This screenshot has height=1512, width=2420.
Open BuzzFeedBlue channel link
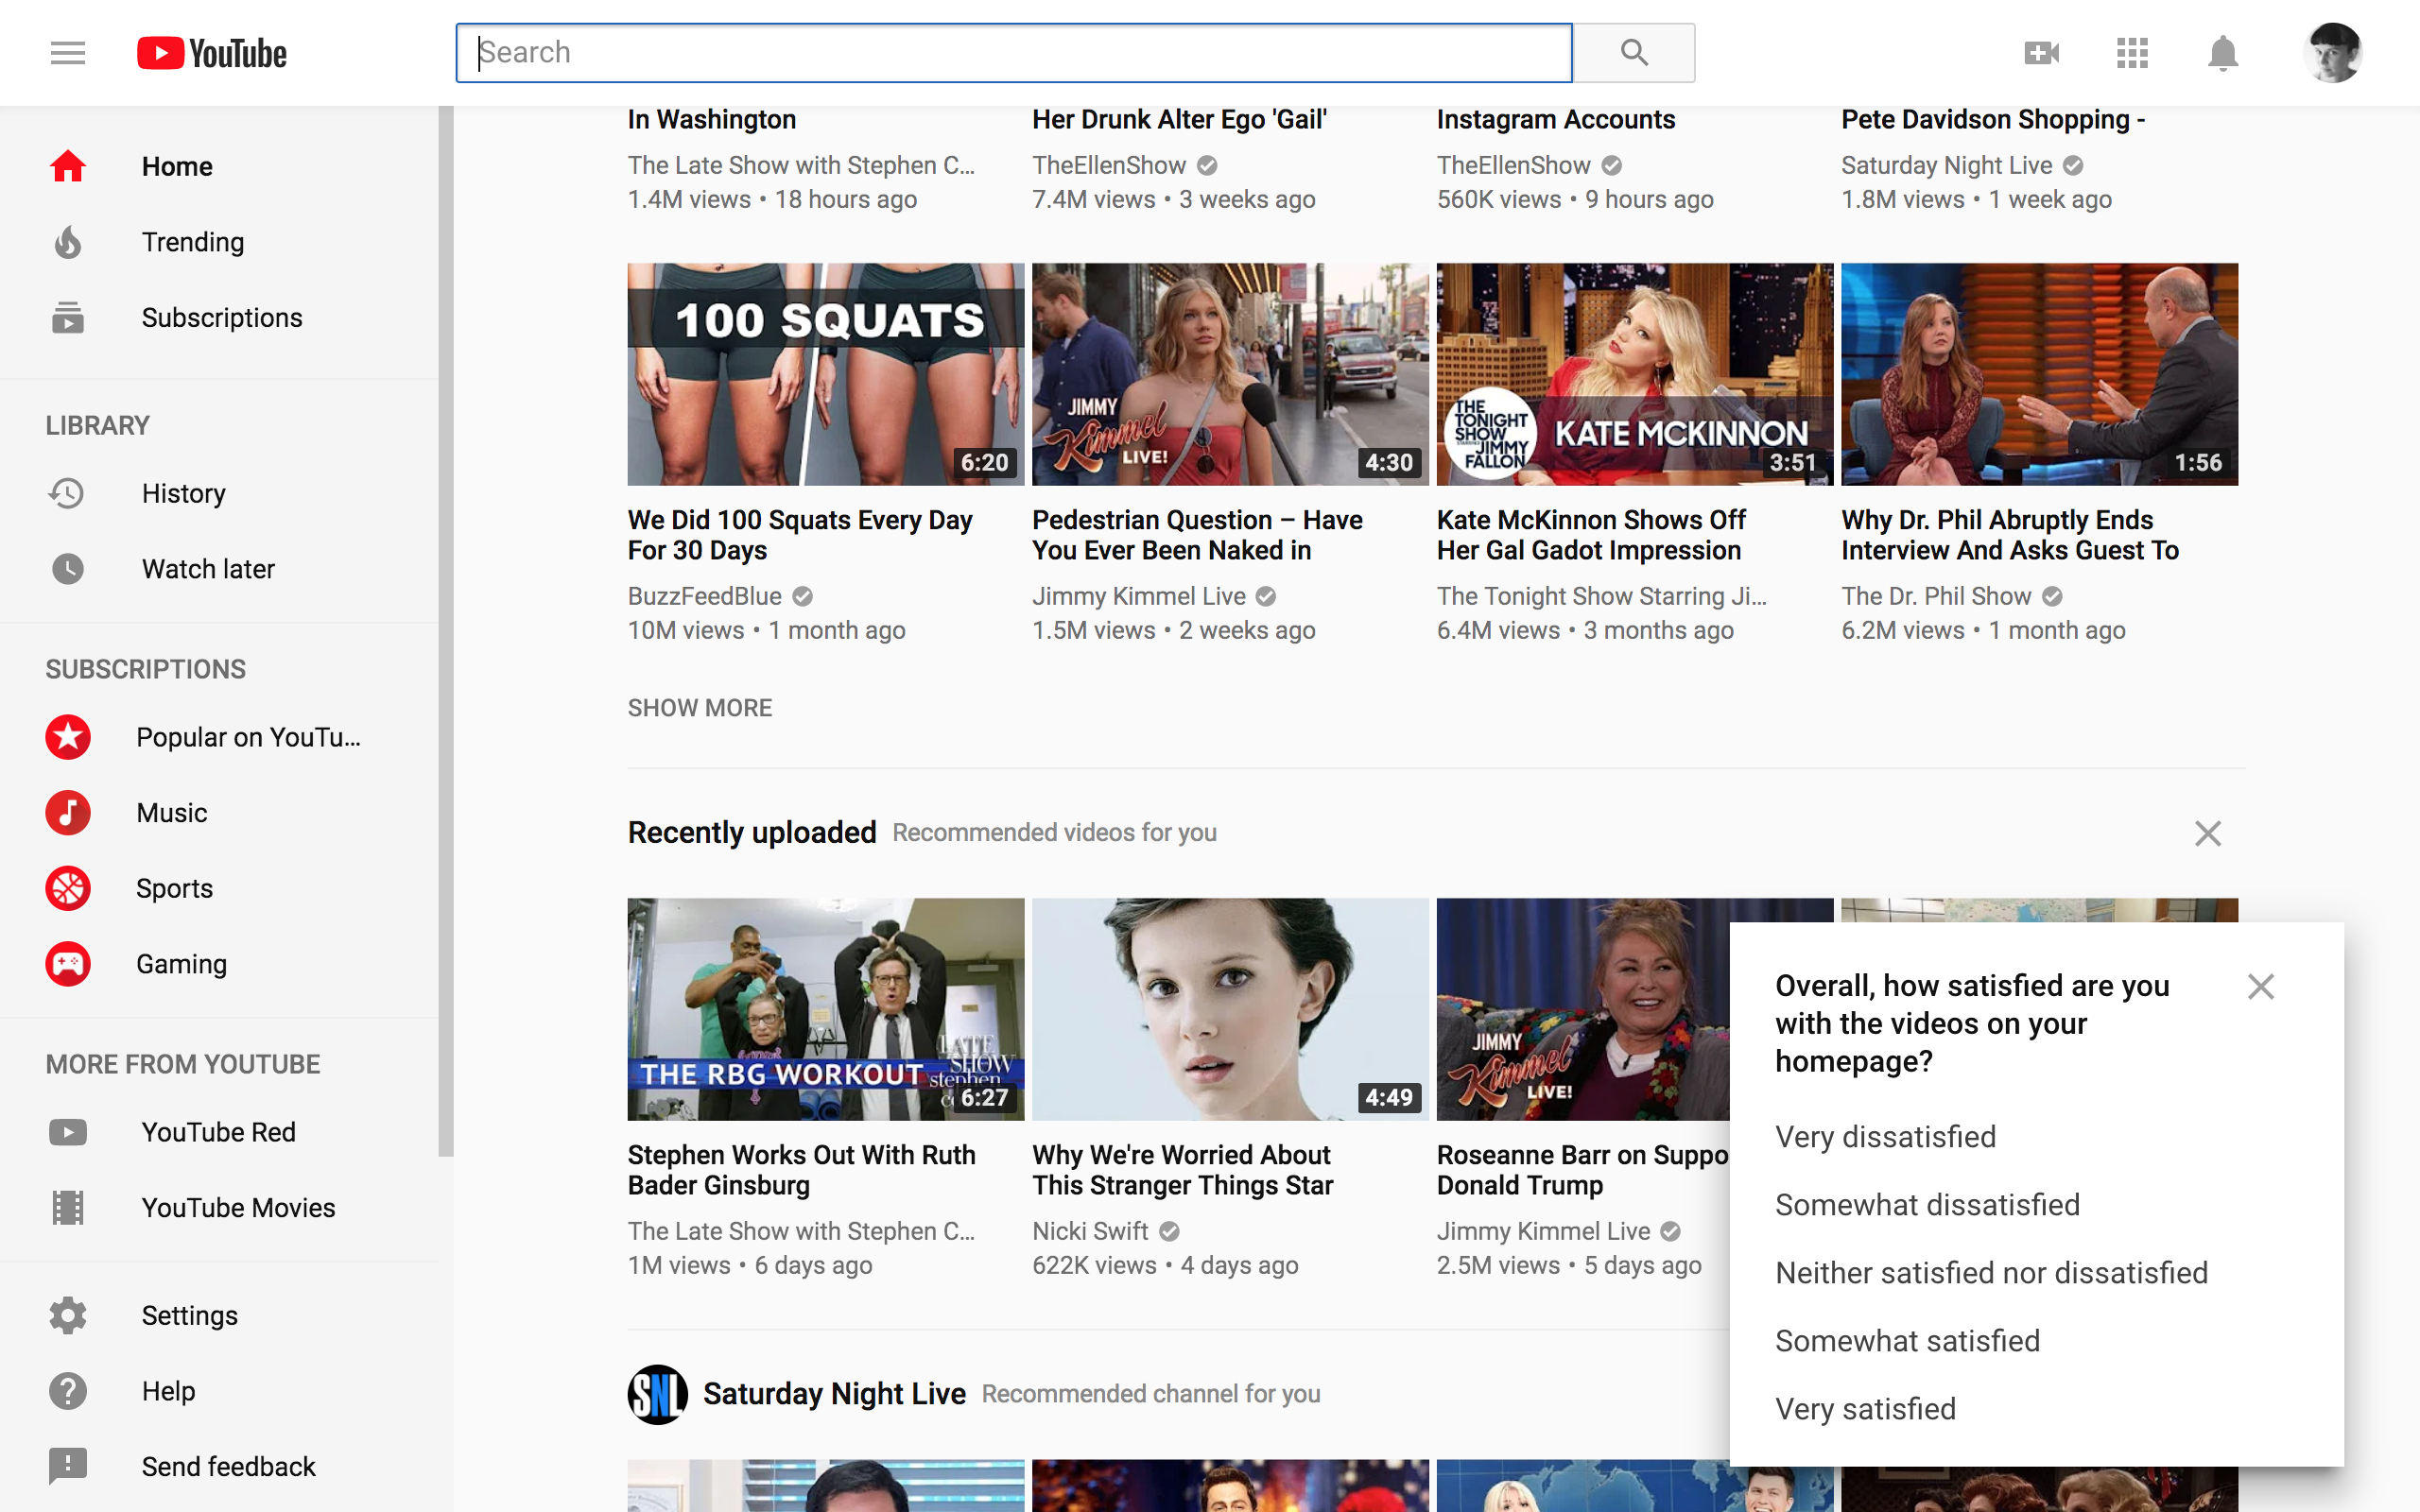pos(704,596)
